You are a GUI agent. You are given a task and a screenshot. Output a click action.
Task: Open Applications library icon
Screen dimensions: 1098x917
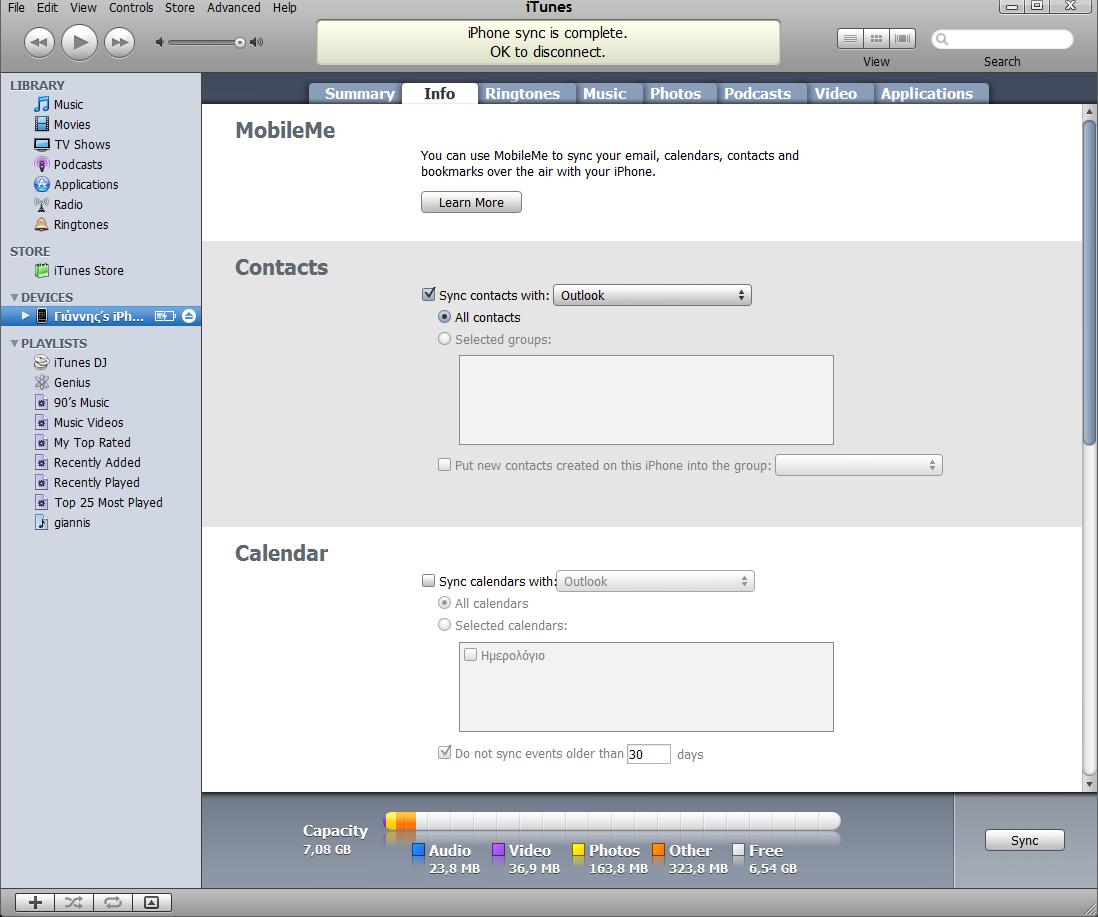coord(42,184)
